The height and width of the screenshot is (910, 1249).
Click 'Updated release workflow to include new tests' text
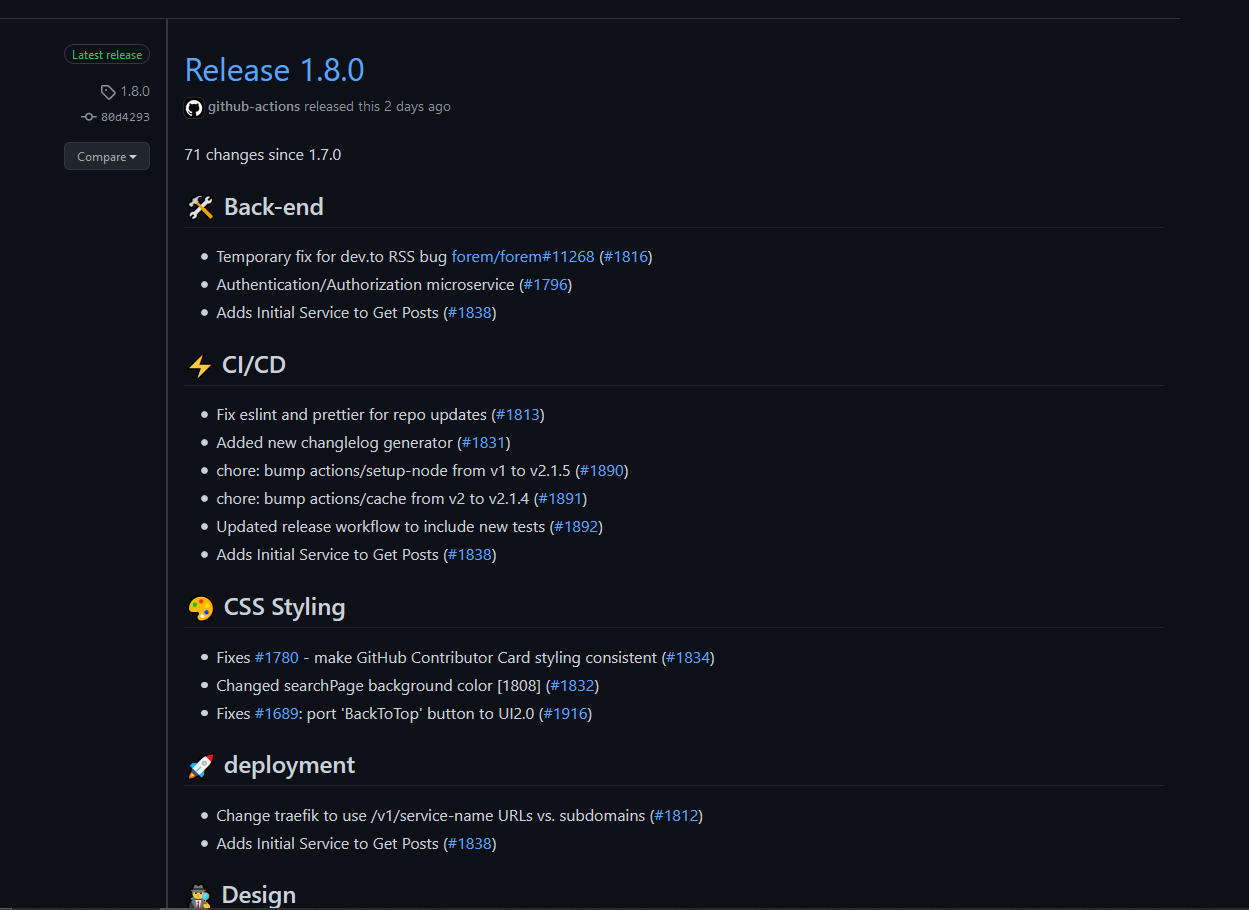381,527
